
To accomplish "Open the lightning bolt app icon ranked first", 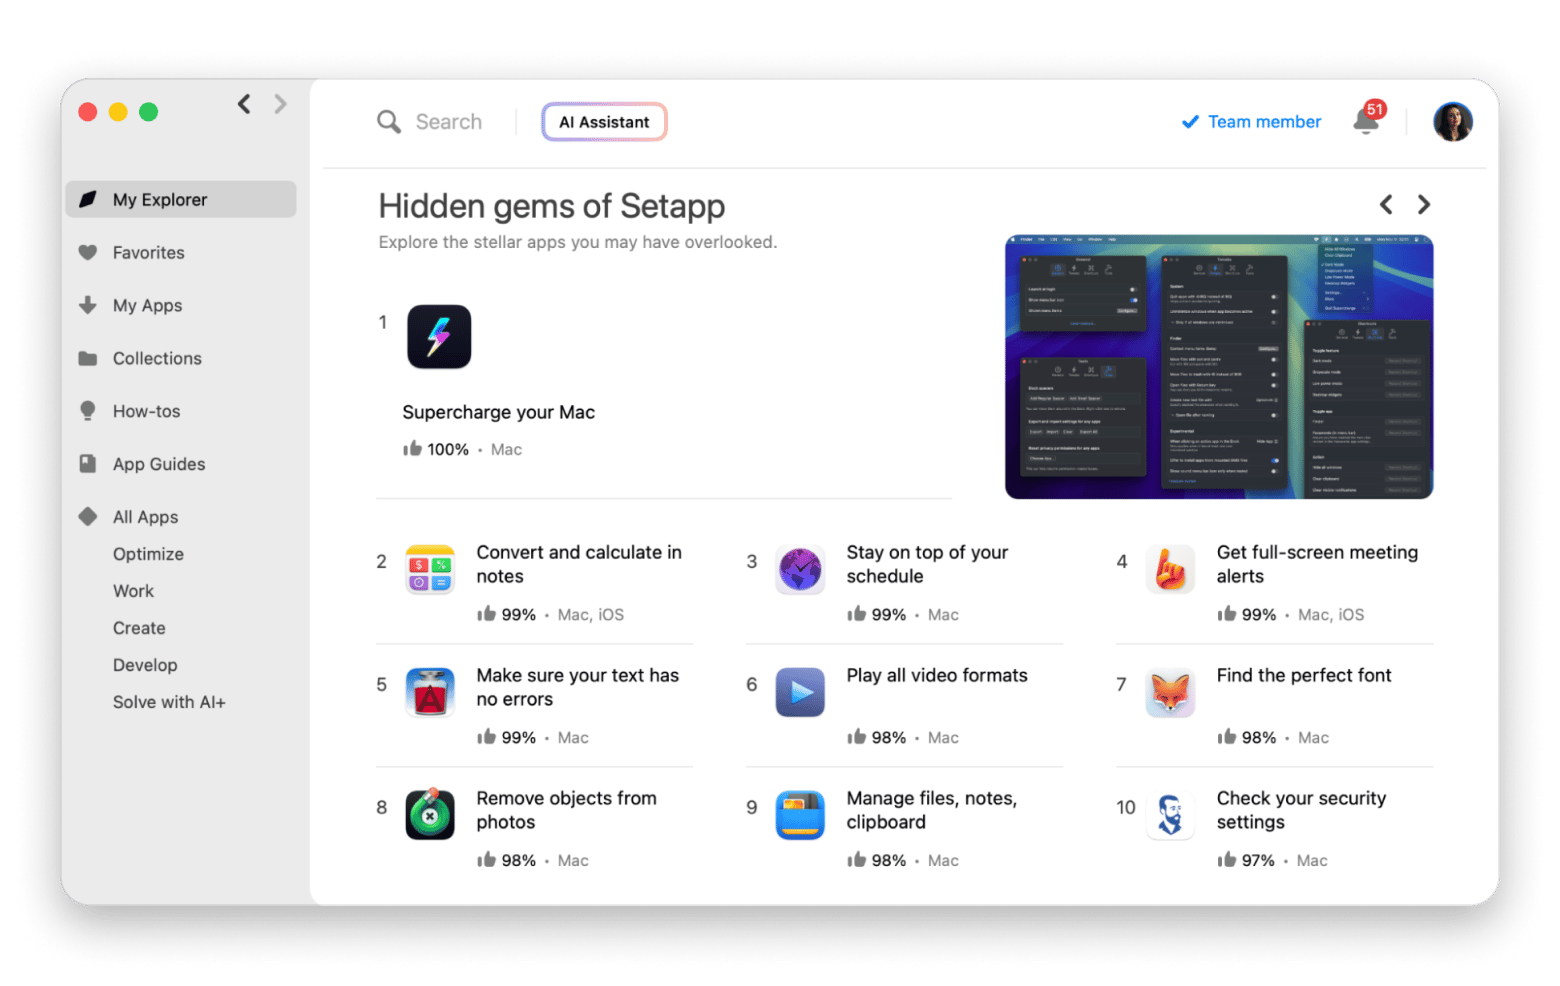I will click(439, 337).
